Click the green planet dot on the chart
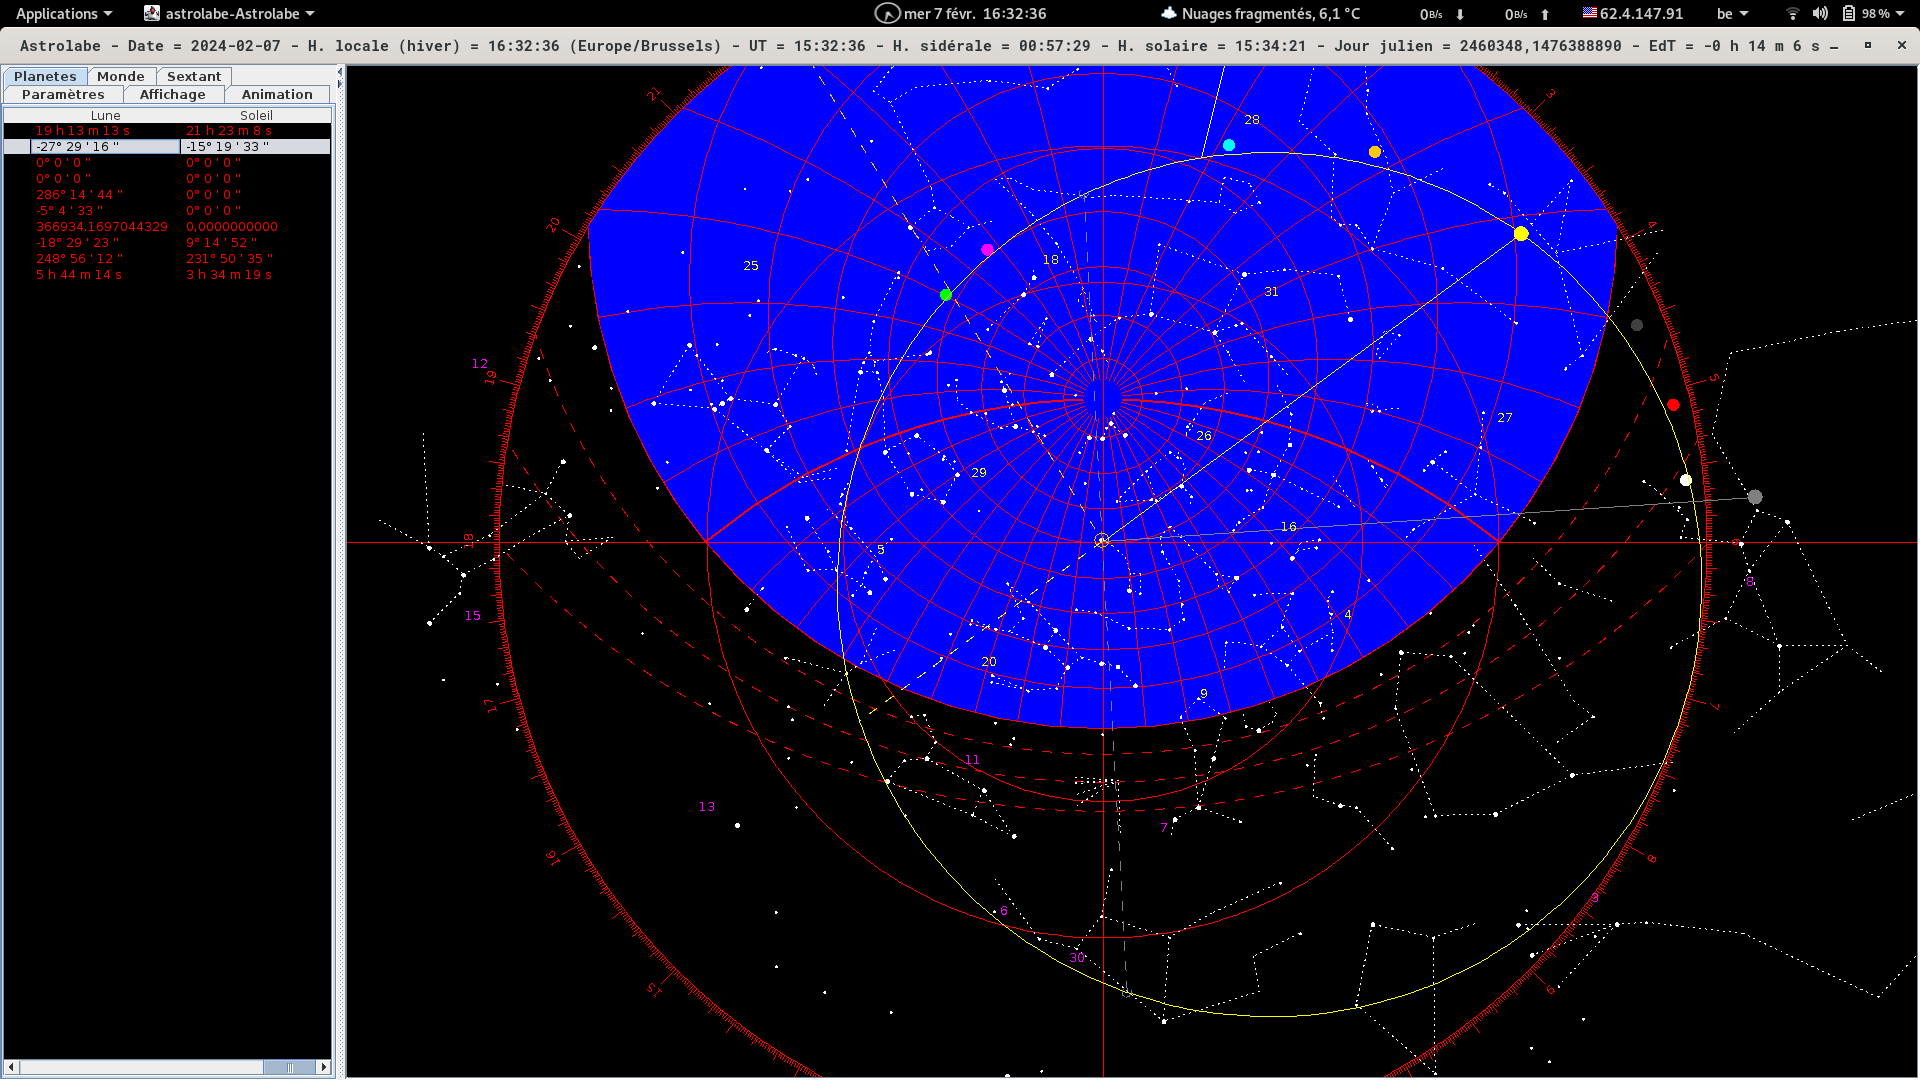The width and height of the screenshot is (1920, 1080). click(x=946, y=295)
